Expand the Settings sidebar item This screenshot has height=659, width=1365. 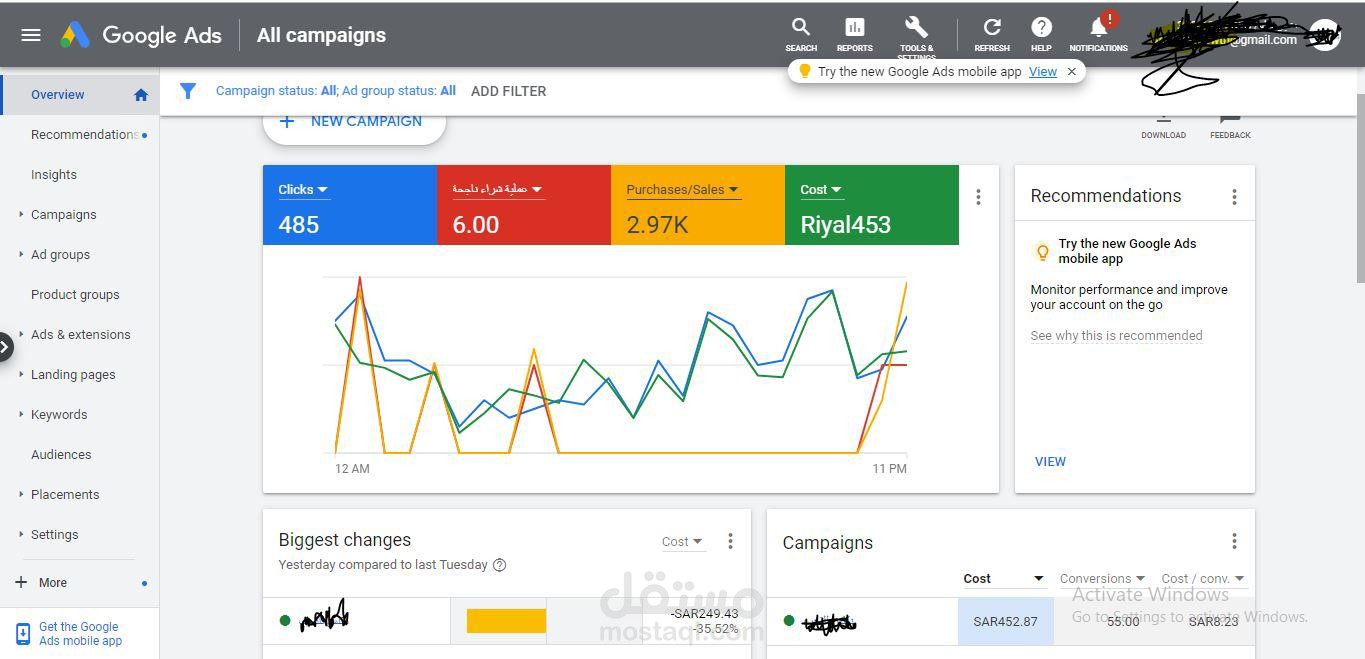tap(21, 534)
